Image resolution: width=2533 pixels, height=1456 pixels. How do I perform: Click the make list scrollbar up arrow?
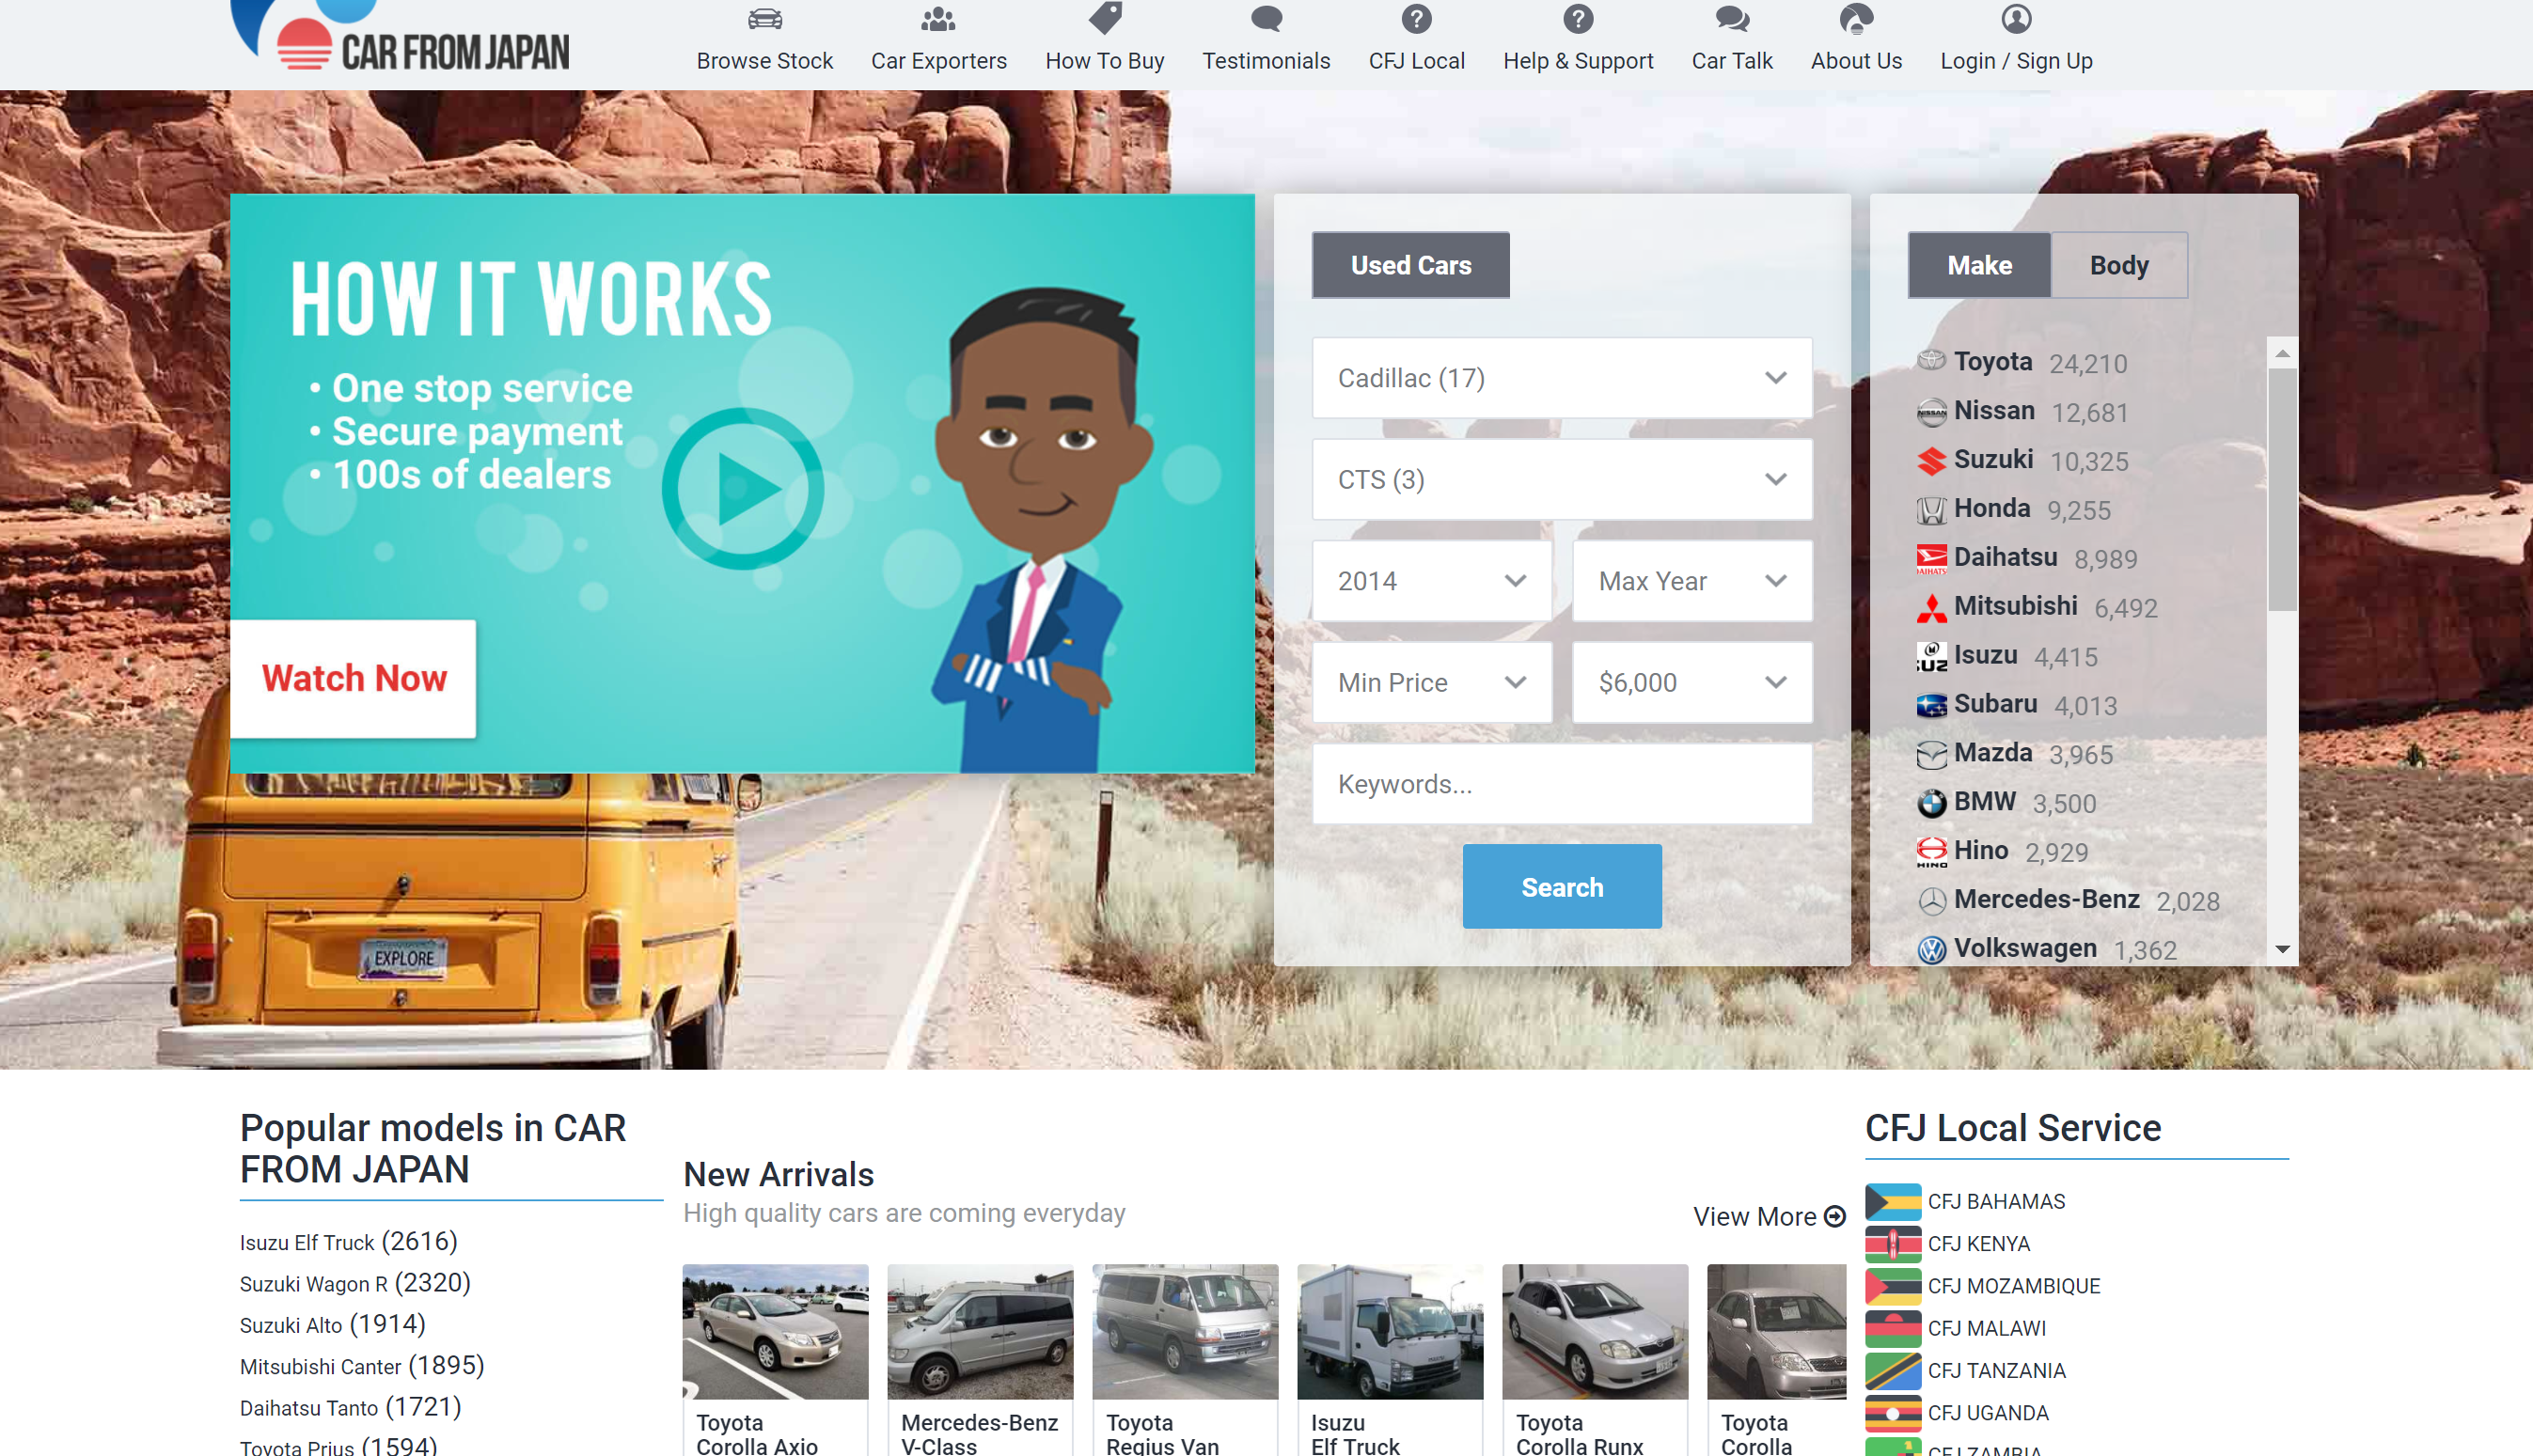pyautogui.click(x=2281, y=353)
